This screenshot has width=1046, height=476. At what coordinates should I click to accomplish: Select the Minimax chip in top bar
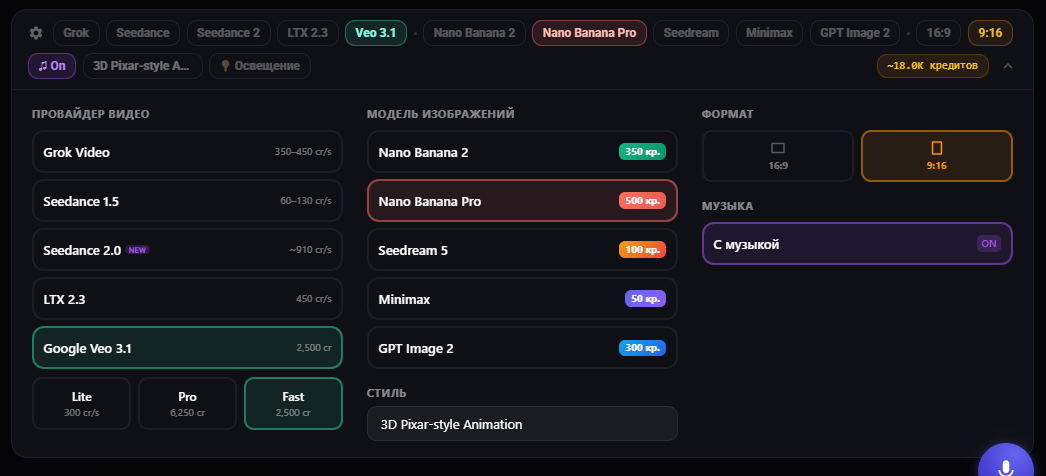click(769, 33)
